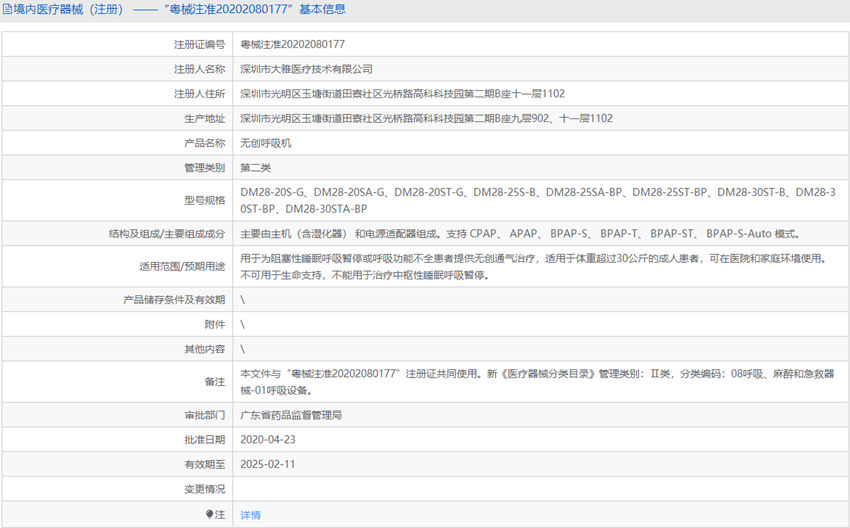
Task: Click the 注册证编号 label cell
Action: (x=199, y=44)
